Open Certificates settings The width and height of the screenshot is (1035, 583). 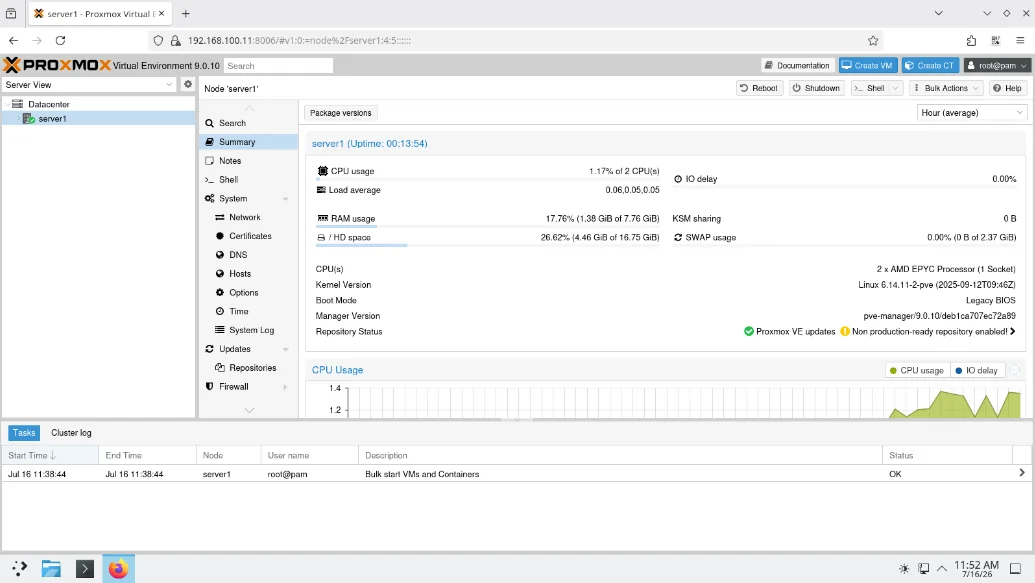[248, 236]
